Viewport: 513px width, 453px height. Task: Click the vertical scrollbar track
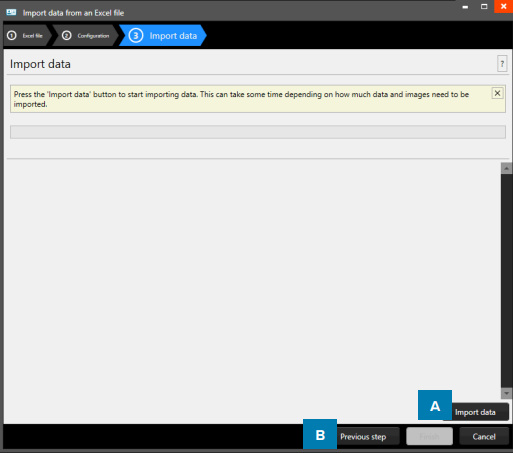click(x=506, y=281)
